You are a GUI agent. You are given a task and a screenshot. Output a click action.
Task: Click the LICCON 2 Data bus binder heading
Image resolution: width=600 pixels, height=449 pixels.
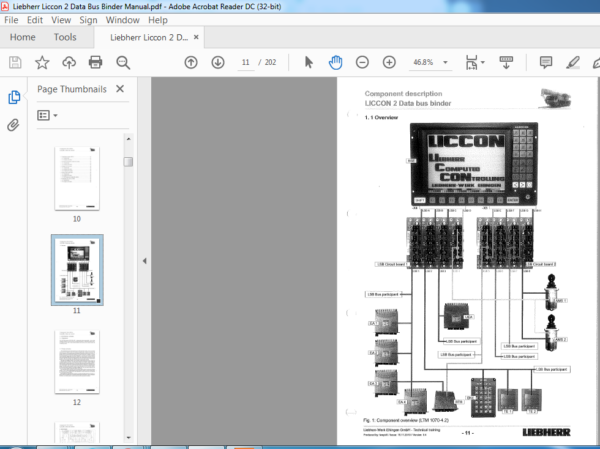coord(408,103)
